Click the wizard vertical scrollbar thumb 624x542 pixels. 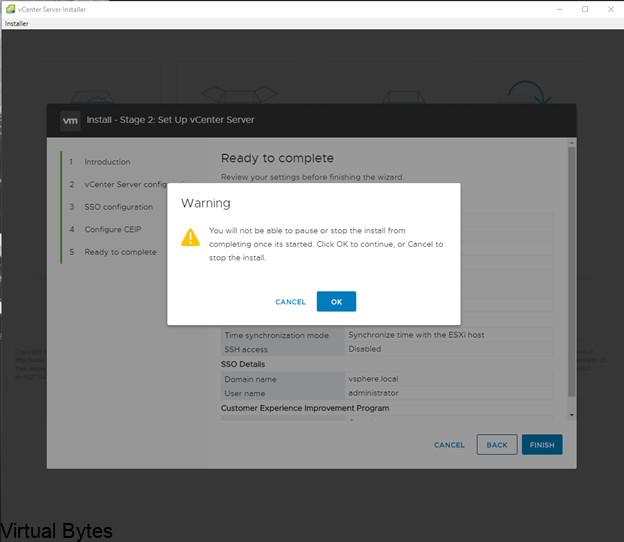pos(572,271)
